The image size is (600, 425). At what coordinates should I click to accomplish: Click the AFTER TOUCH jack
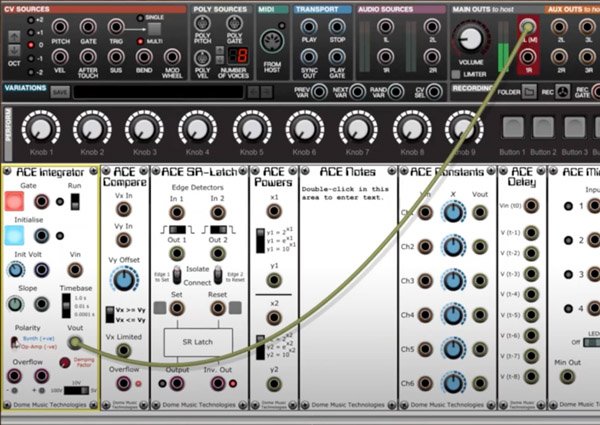(88, 57)
